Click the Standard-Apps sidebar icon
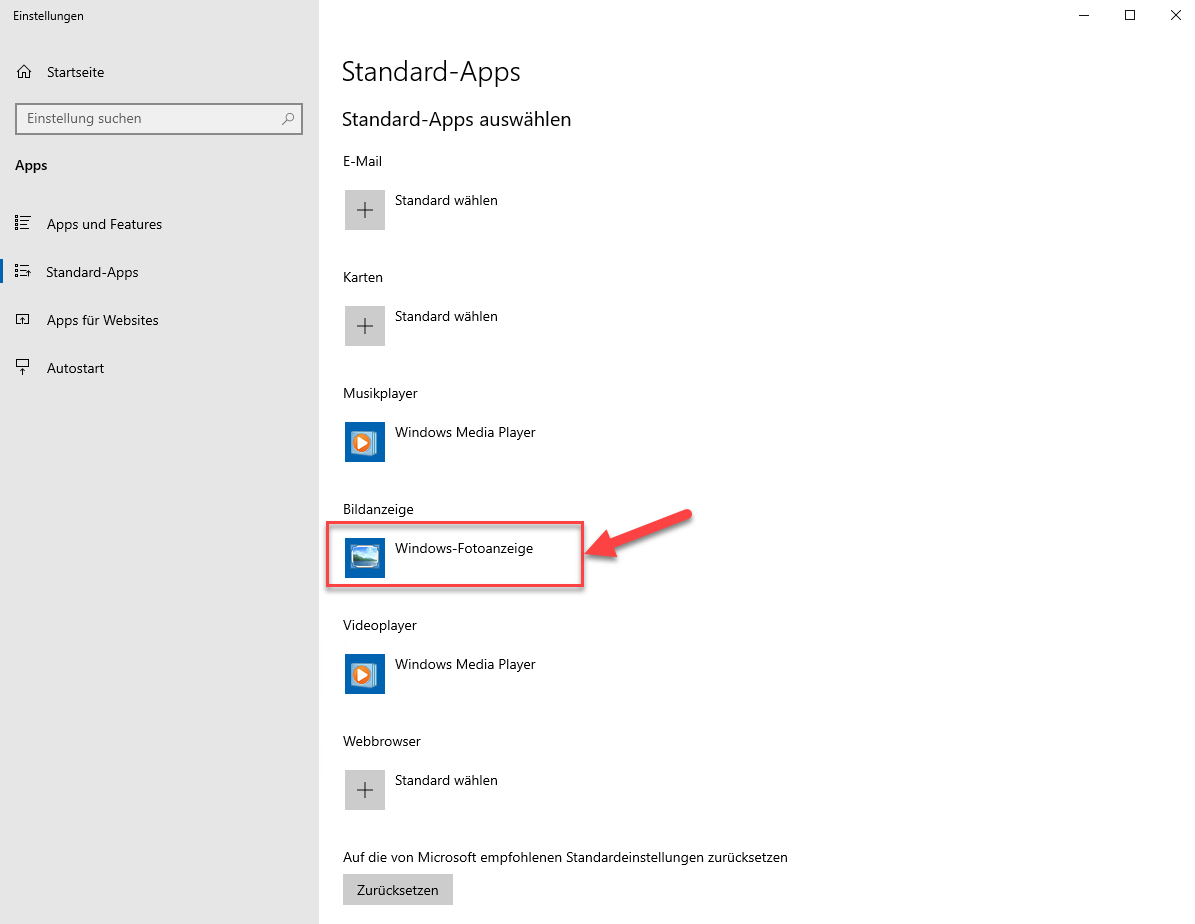This screenshot has height=924, width=1195. 23,271
